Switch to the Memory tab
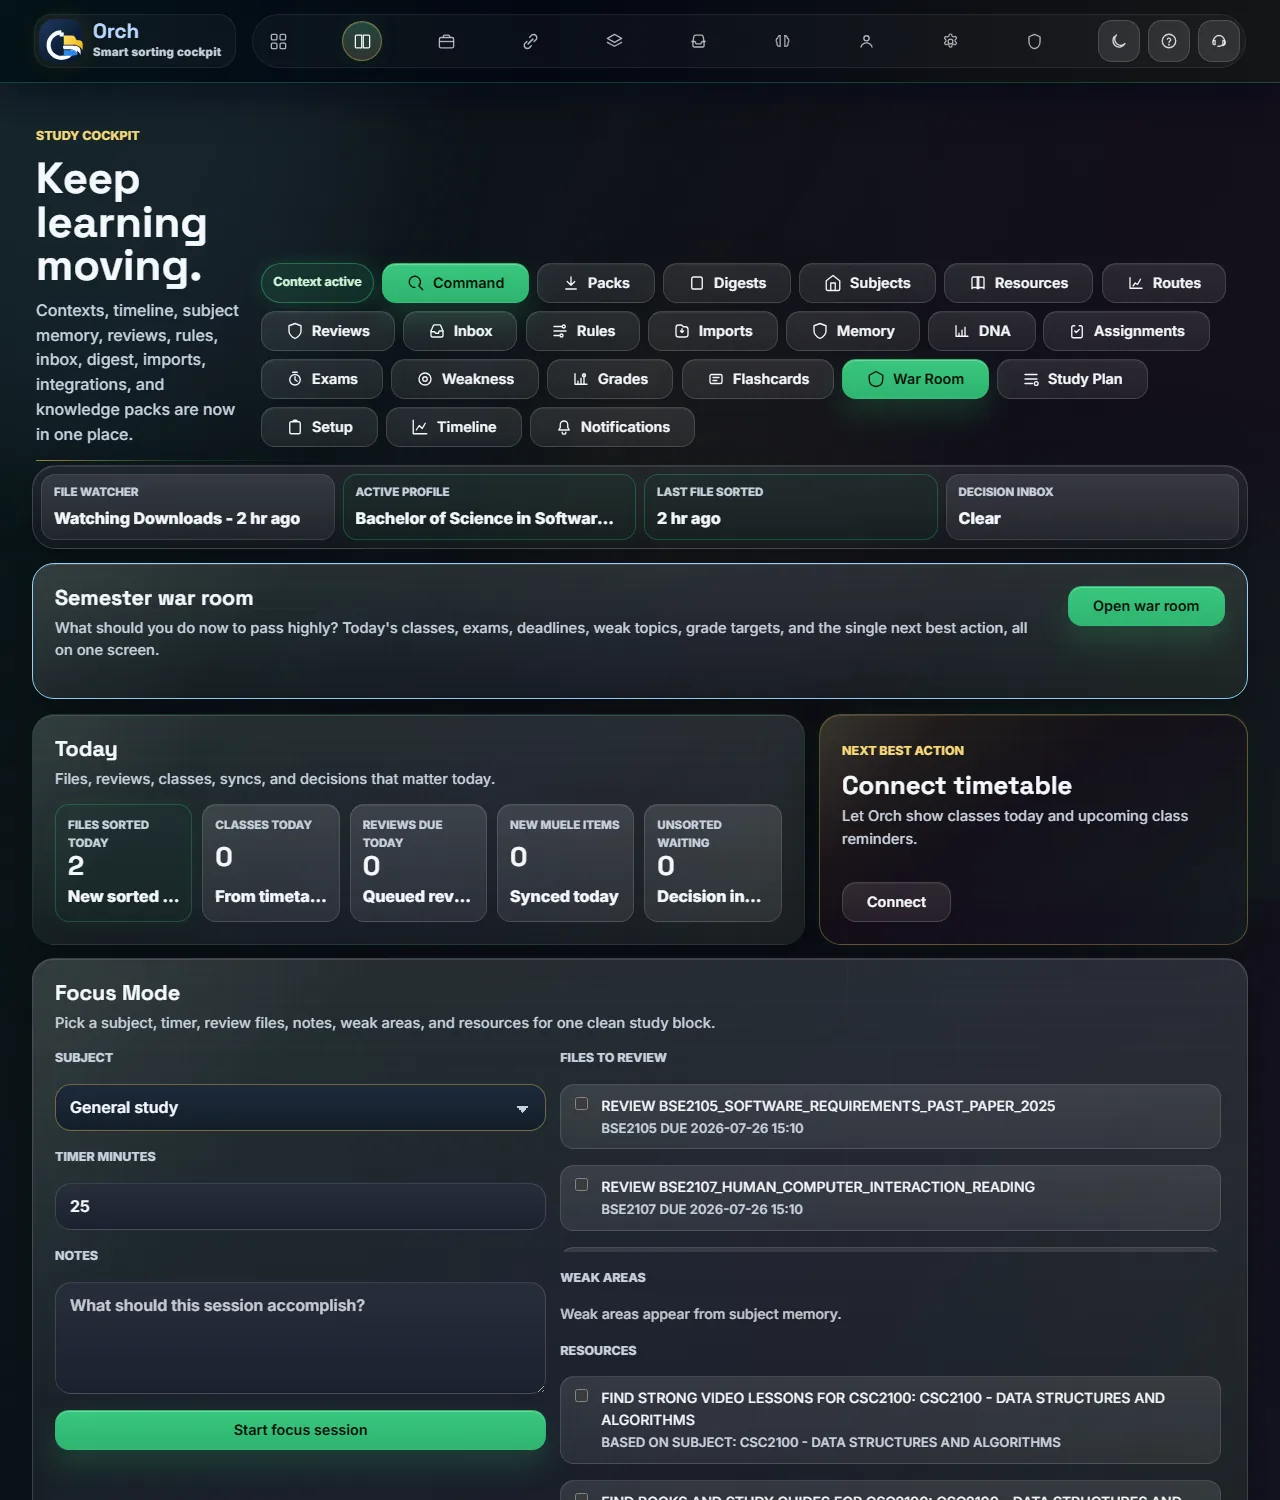 pyautogui.click(x=853, y=331)
